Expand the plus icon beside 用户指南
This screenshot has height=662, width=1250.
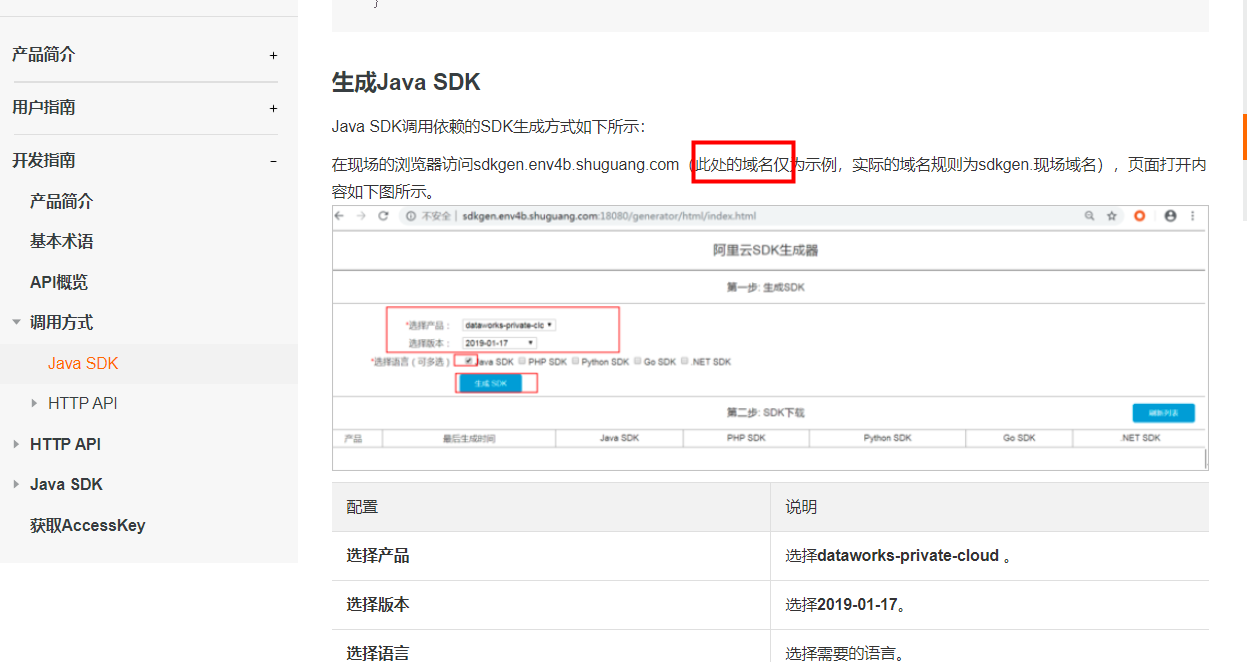(x=273, y=108)
